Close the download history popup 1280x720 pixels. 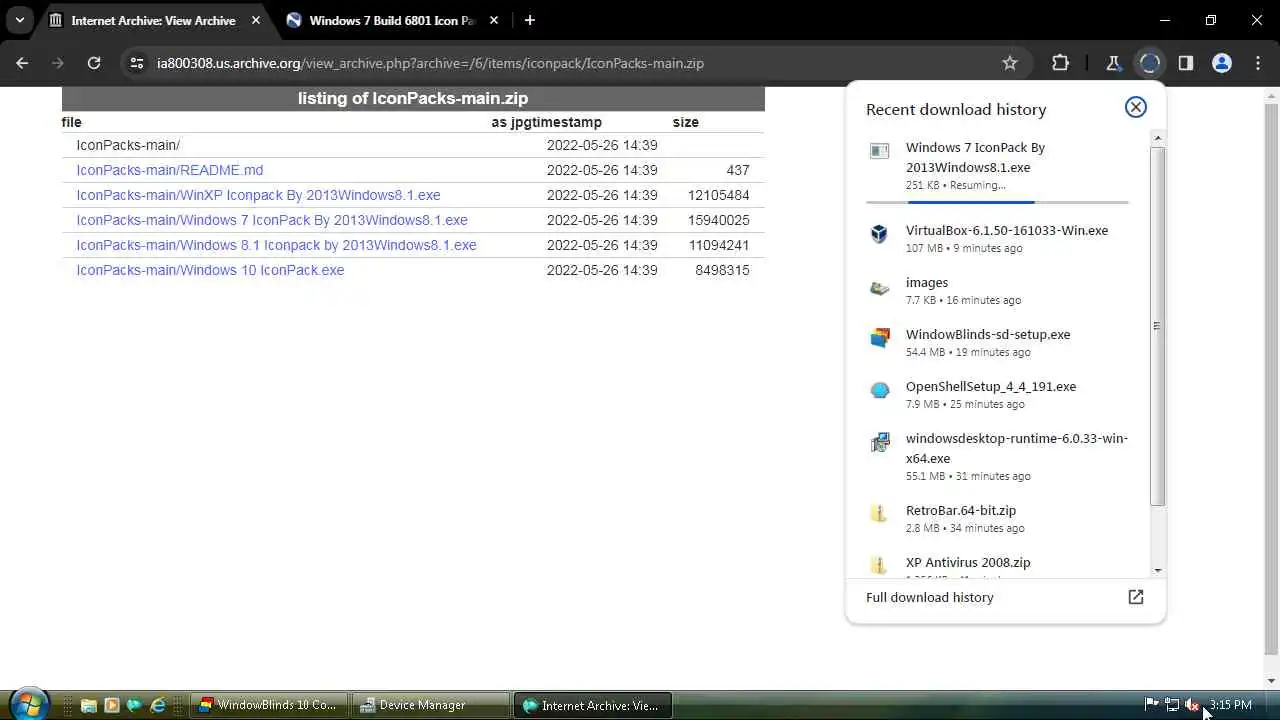pos(1135,107)
